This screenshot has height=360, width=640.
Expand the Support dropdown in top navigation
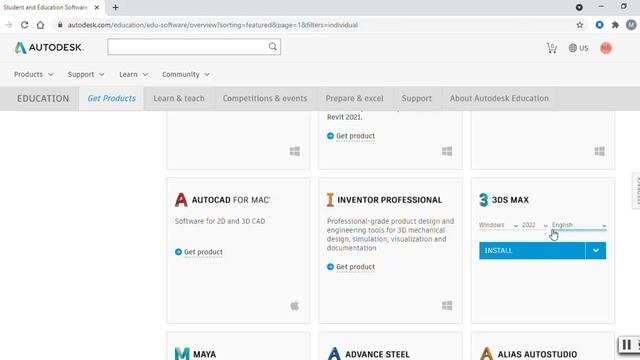[x=86, y=74]
